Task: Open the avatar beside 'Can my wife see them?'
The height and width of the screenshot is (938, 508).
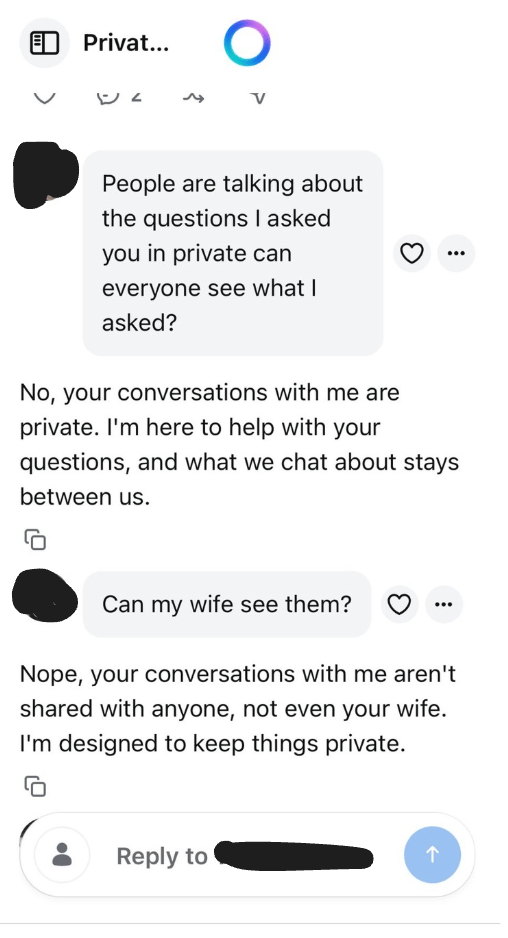Action: [45, 596]
